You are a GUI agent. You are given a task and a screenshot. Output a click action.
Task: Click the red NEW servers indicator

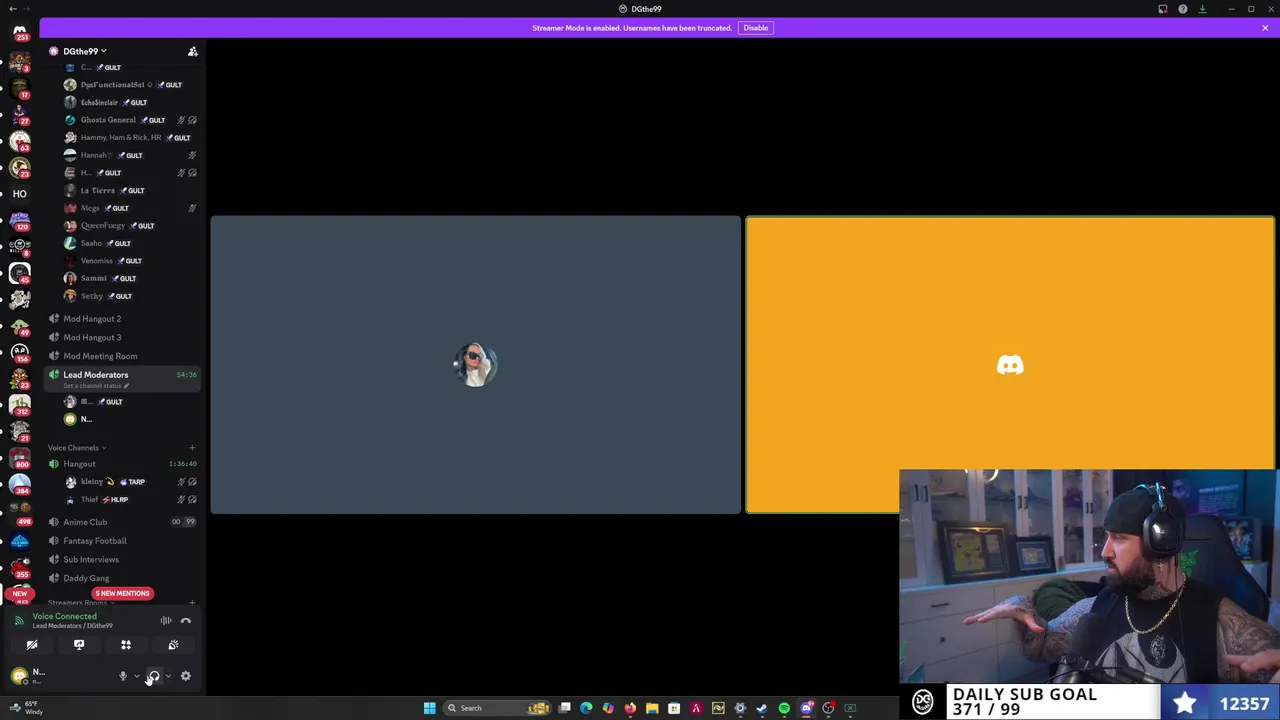tap(19, 594)
